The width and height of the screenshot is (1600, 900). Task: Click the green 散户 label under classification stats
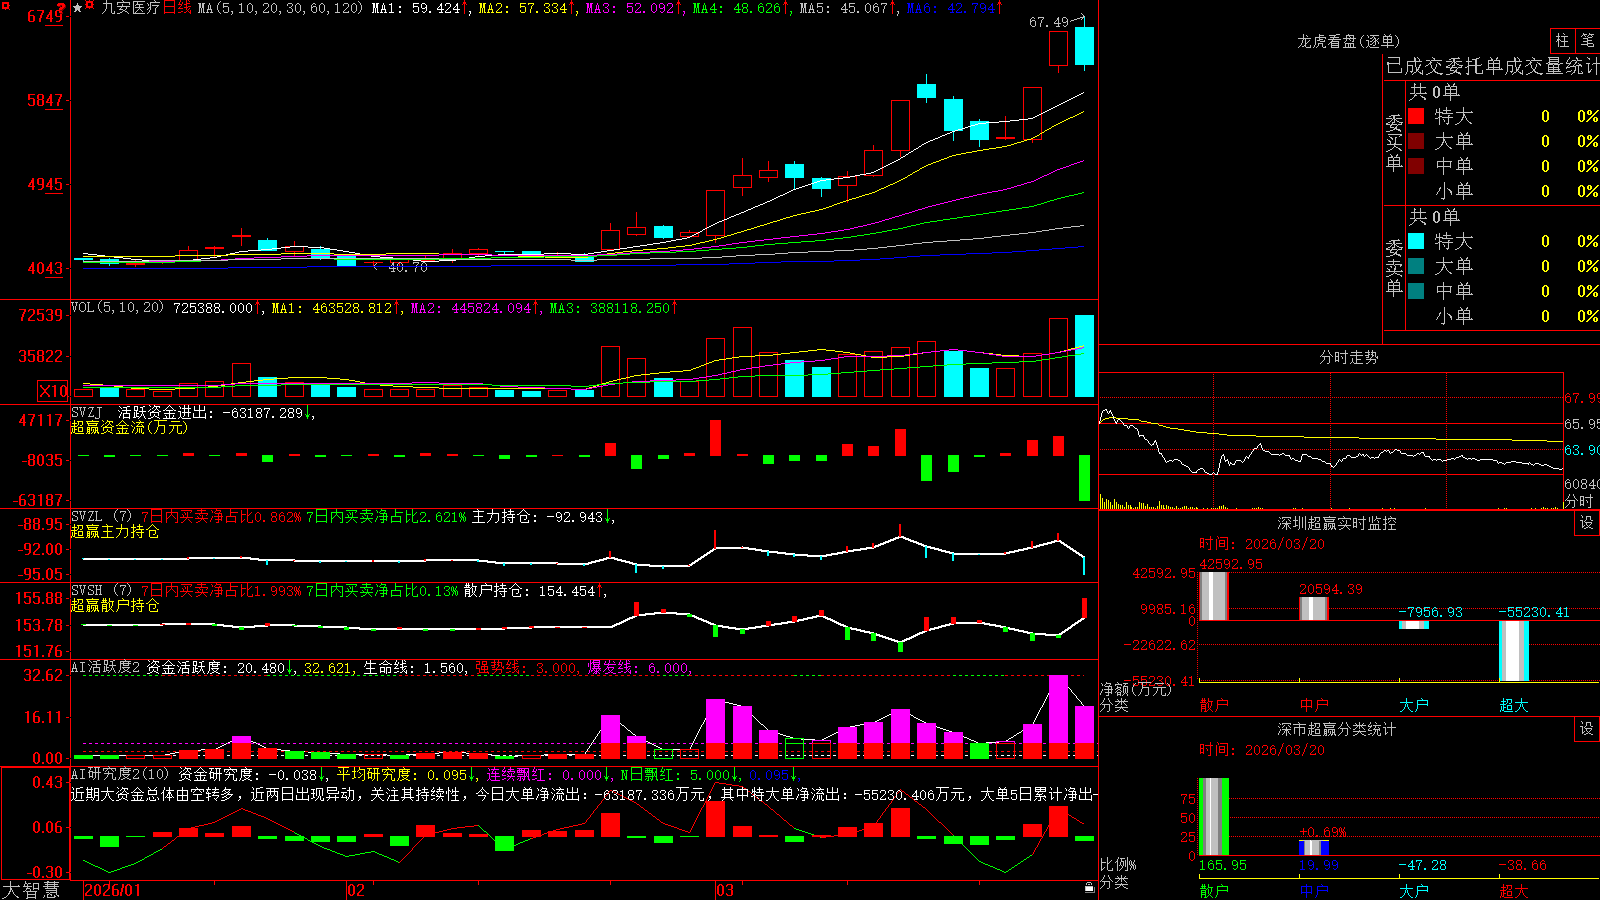click(x=1213, y=890)
